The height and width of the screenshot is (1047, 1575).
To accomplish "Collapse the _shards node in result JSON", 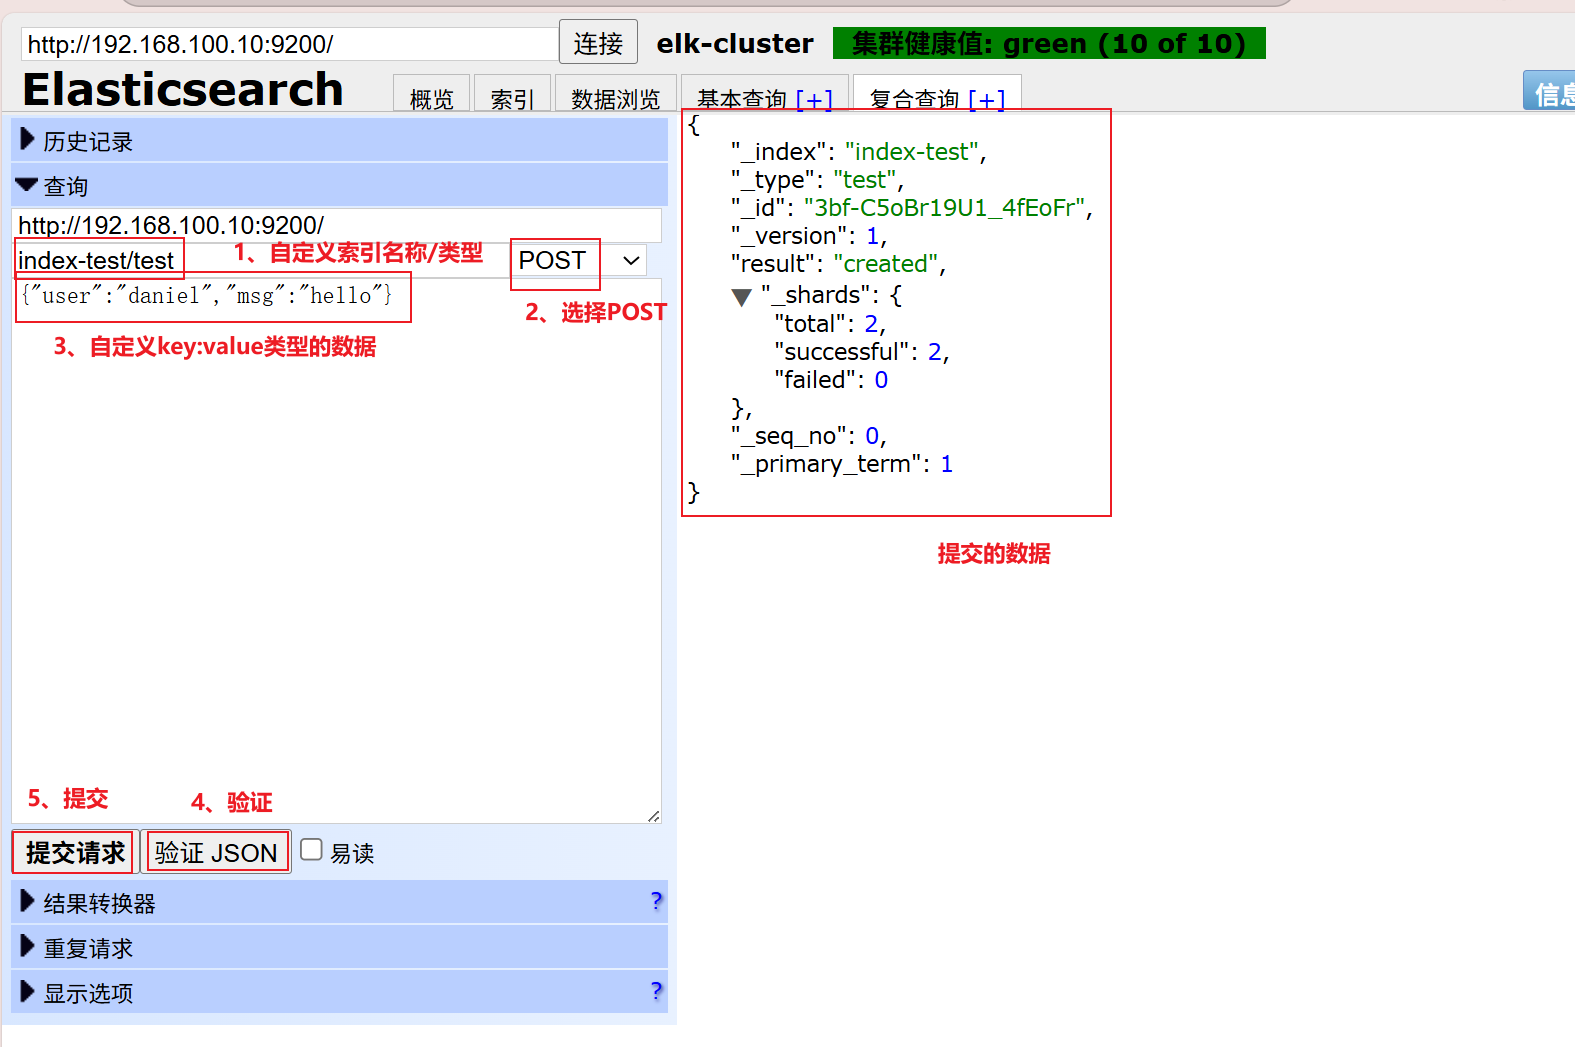I will pos(741,297).
